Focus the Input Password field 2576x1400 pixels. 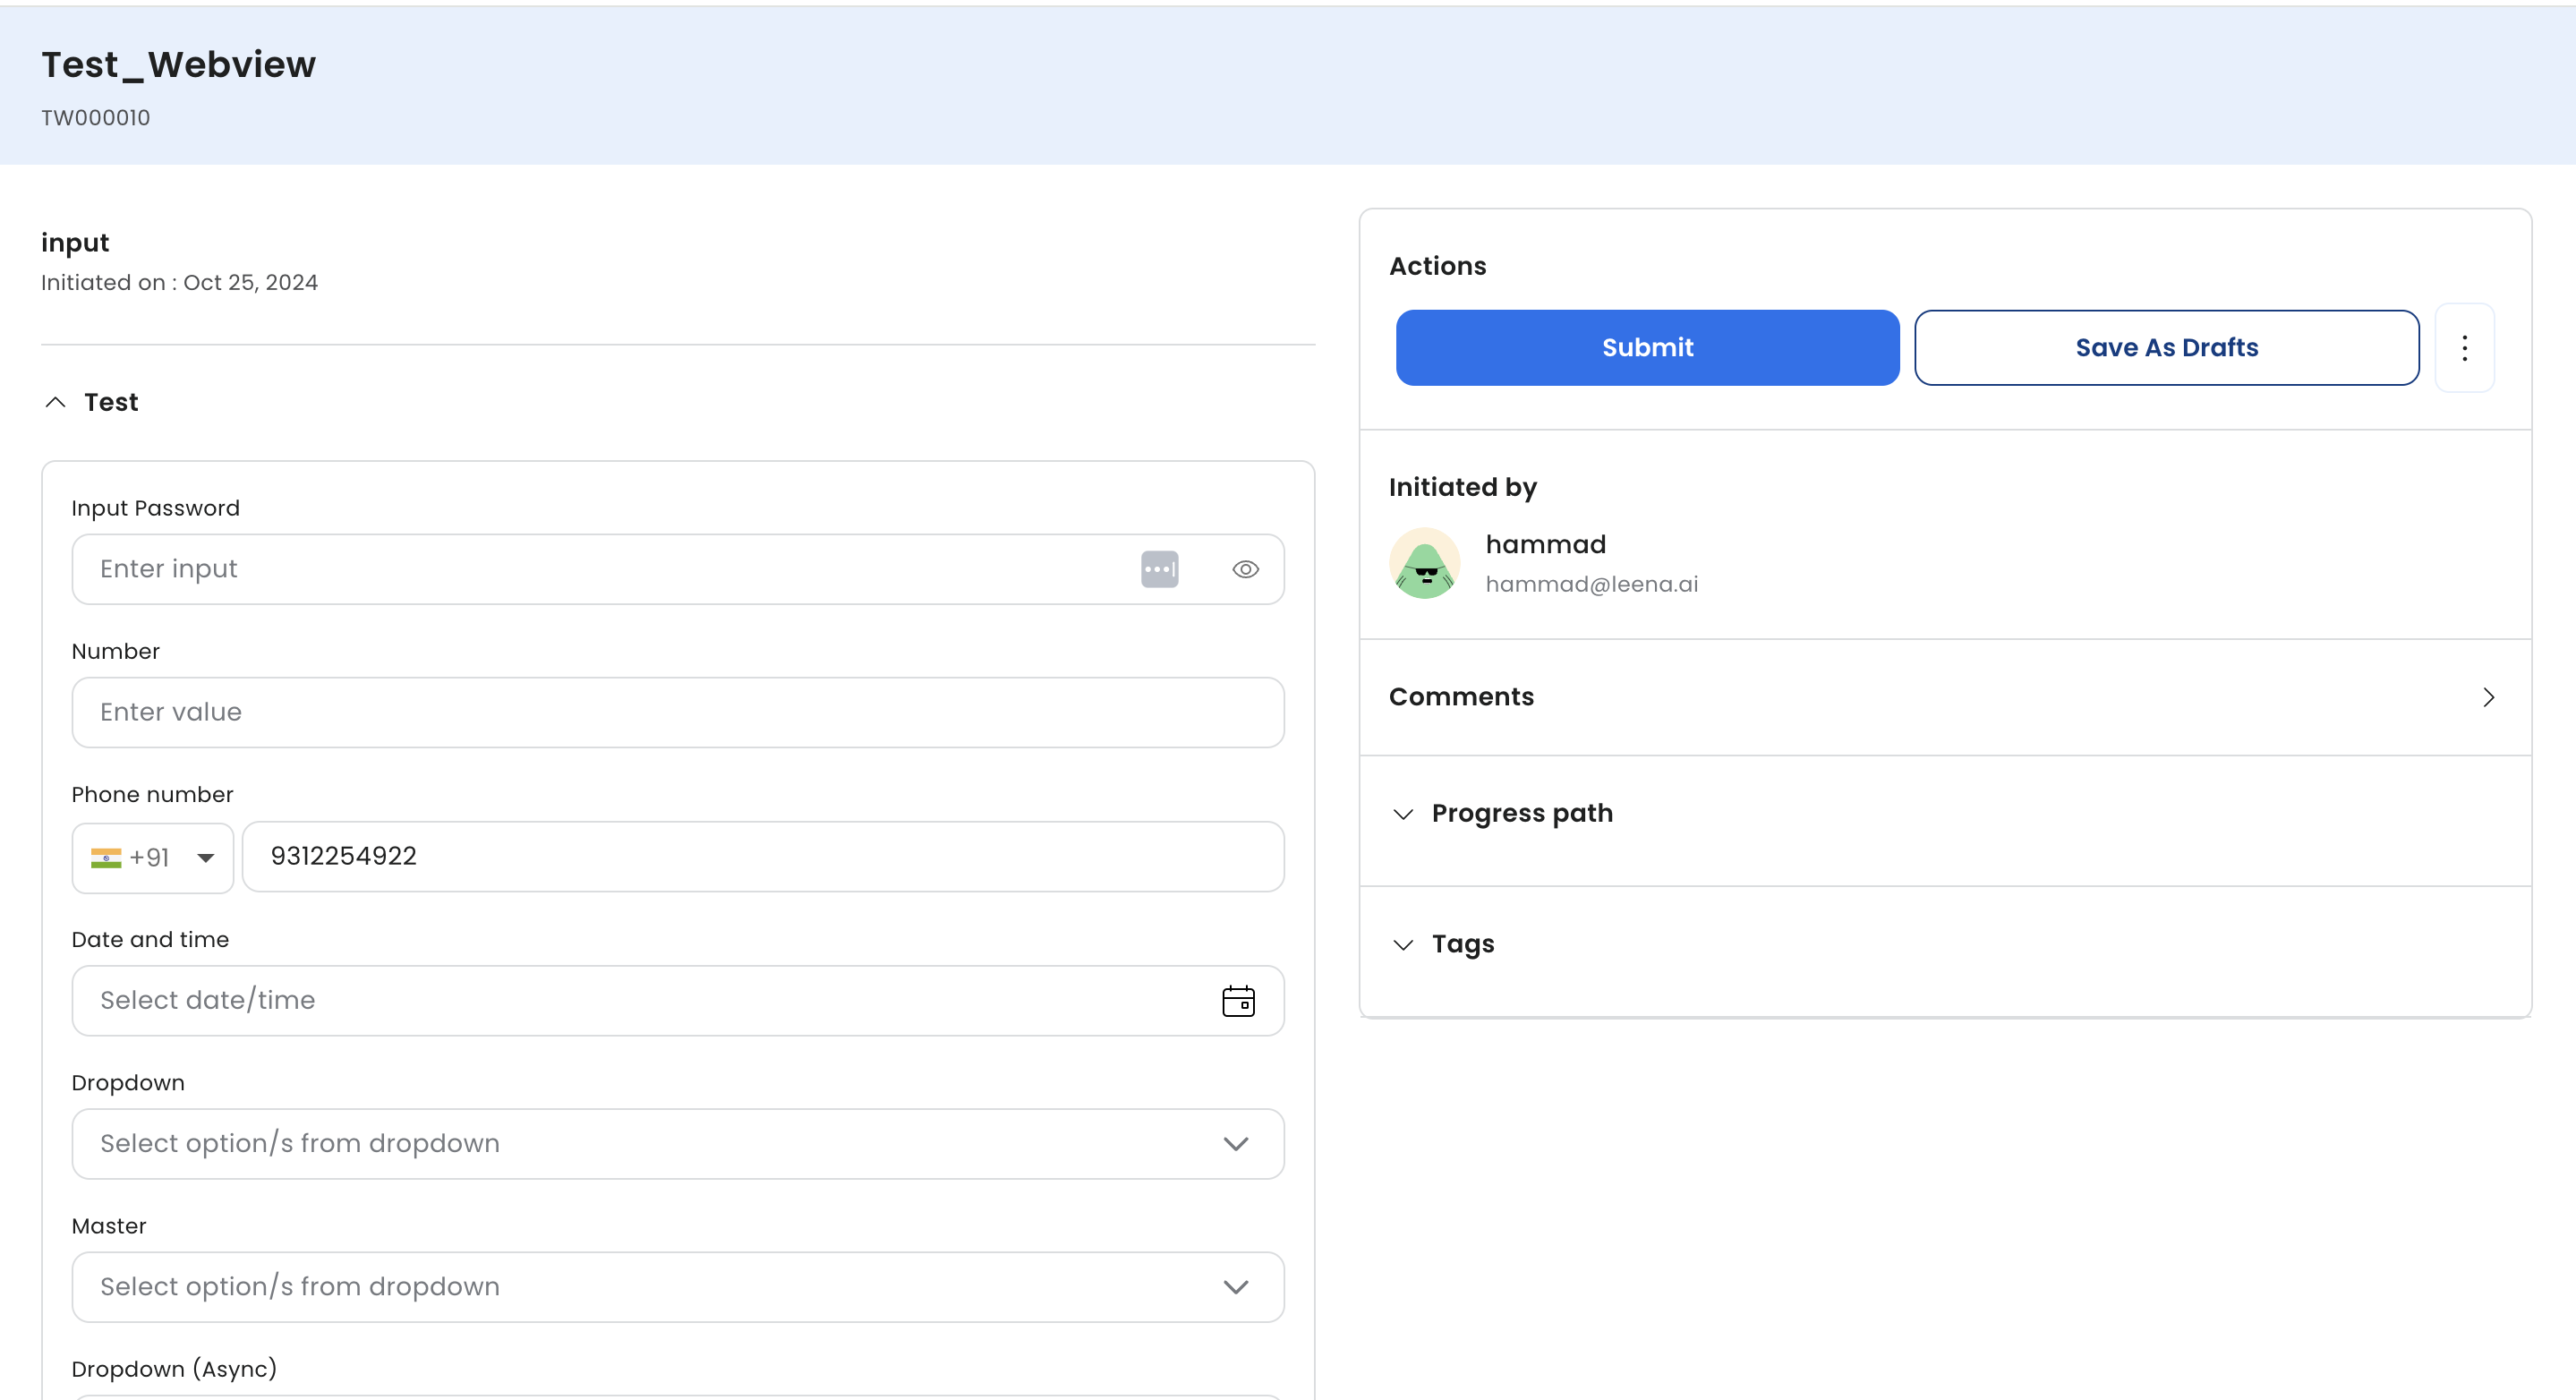point(600,569)
